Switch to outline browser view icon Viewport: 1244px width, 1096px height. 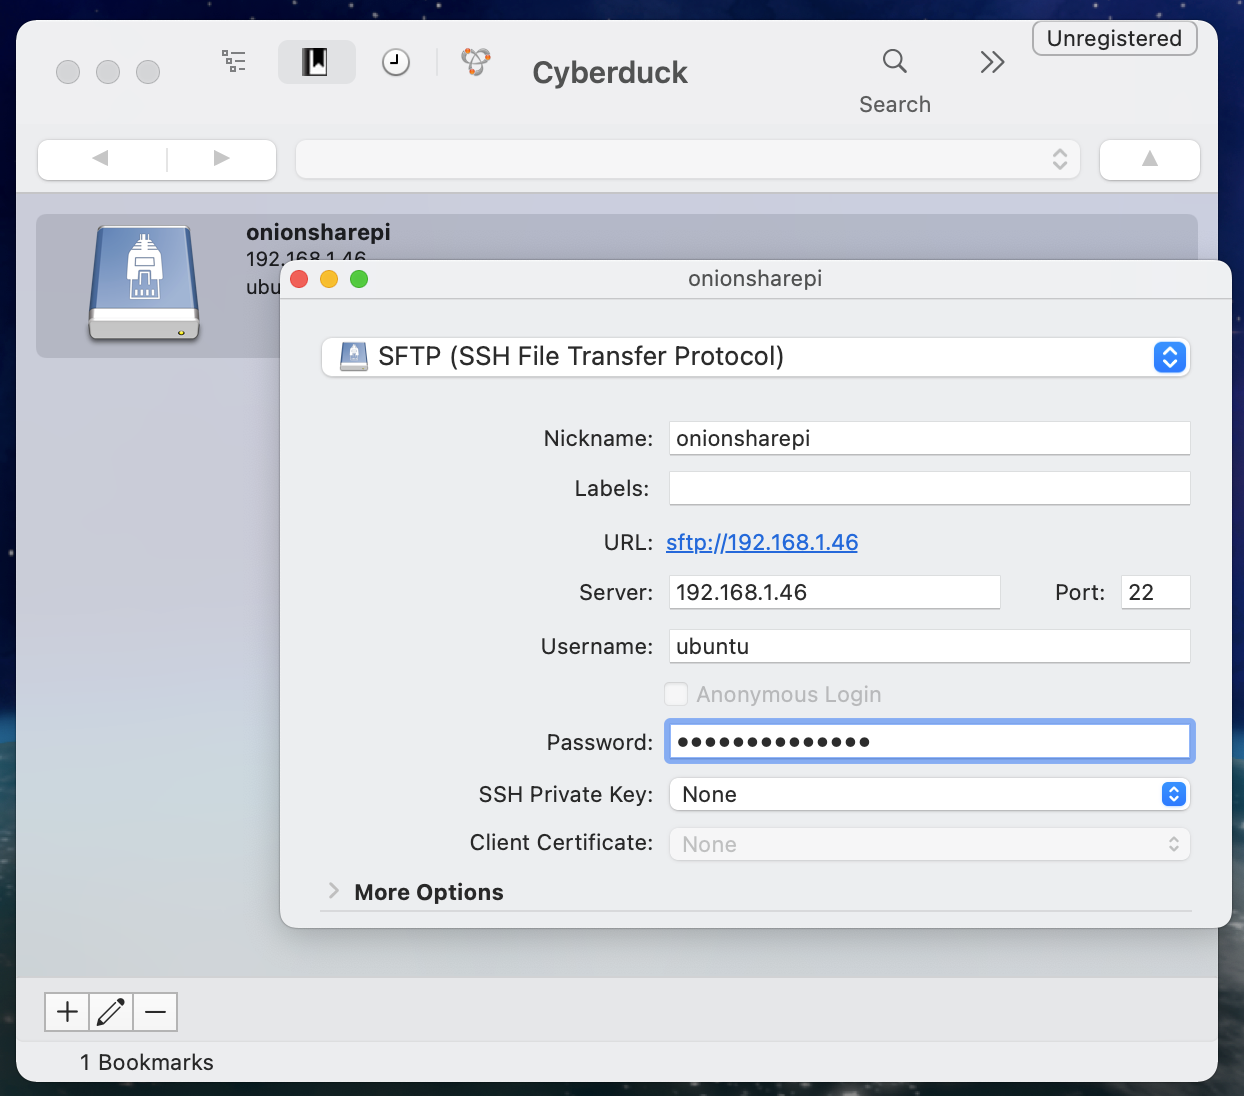[x=234, y=62]
